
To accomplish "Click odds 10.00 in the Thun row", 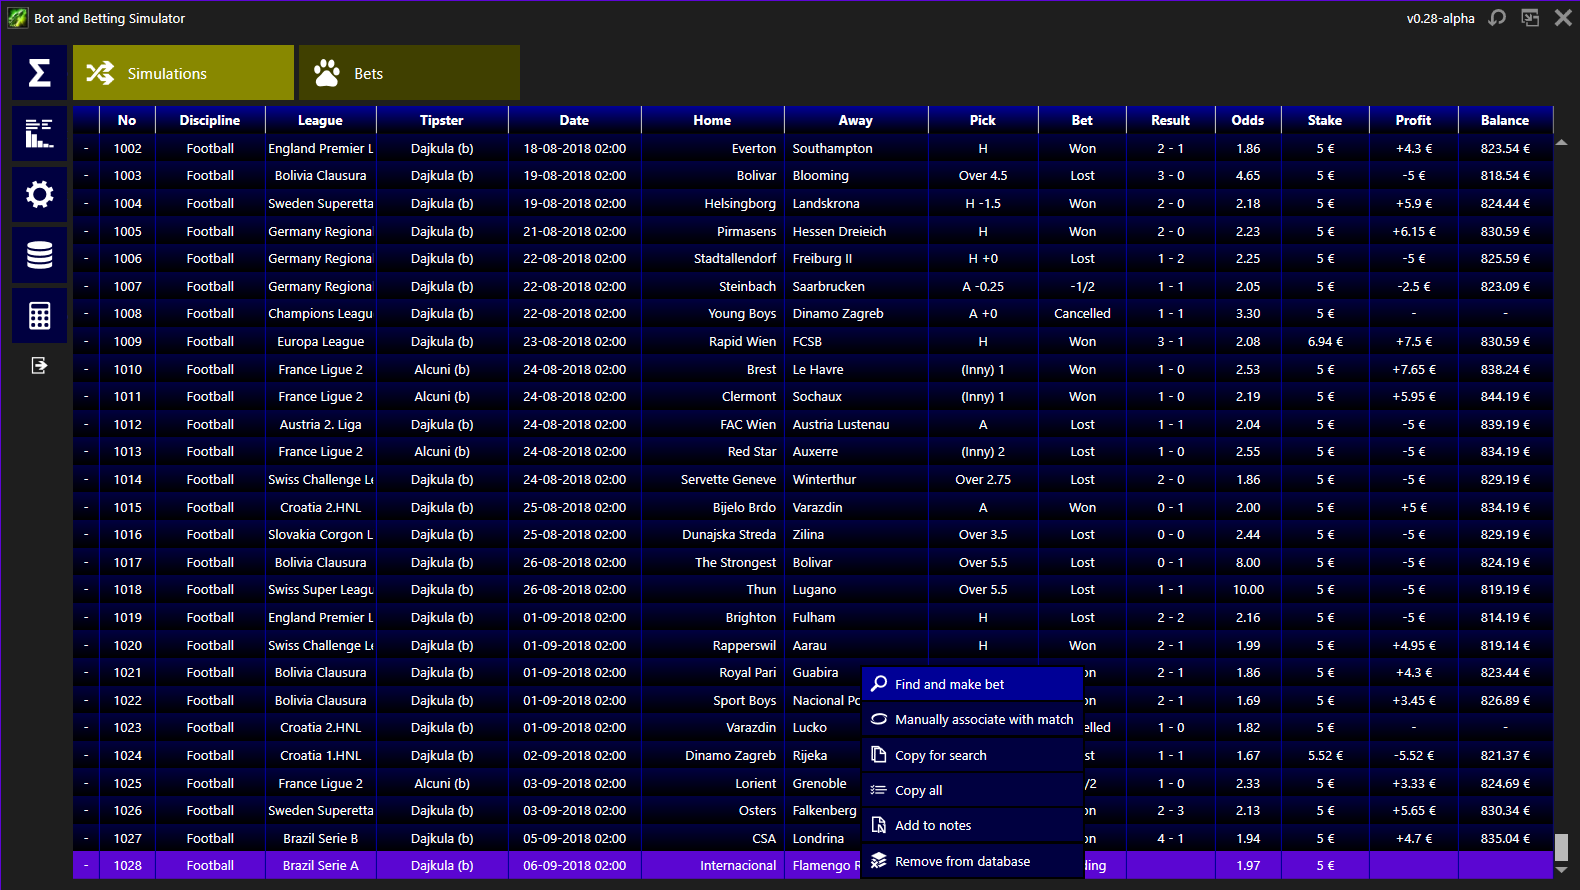I will 1248,589.
